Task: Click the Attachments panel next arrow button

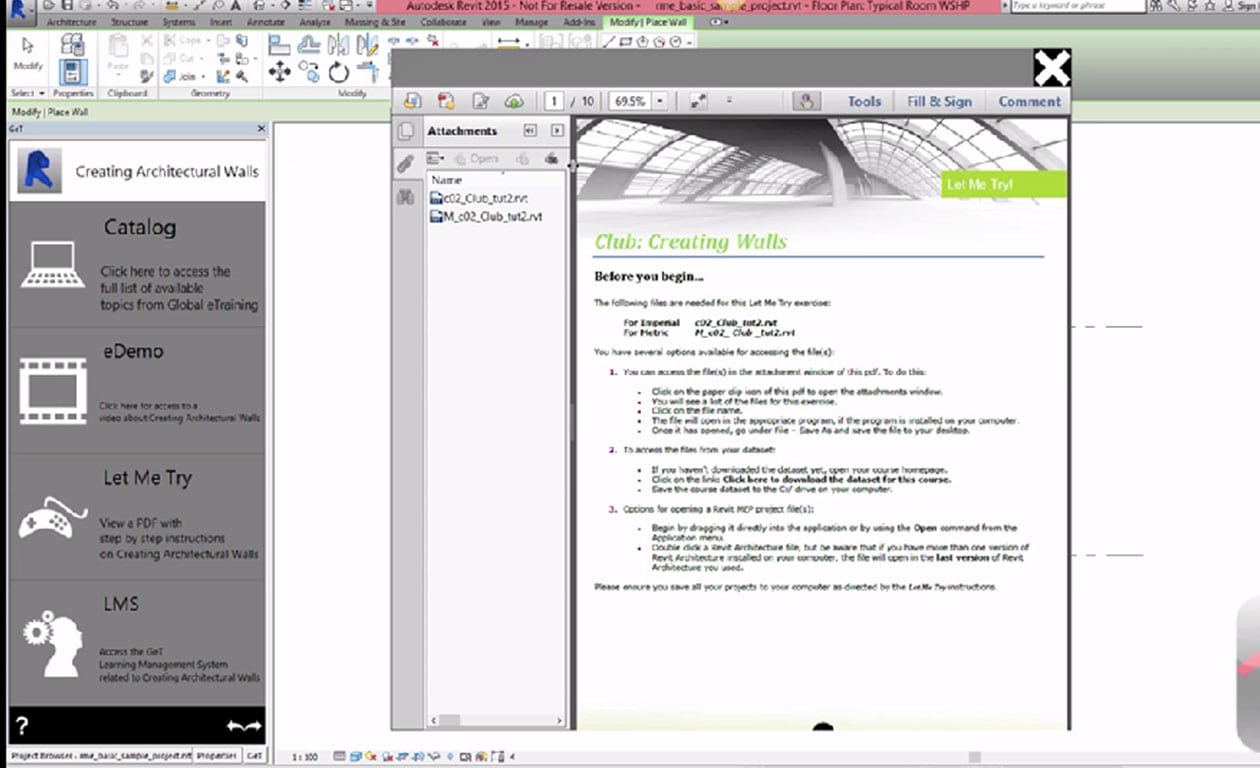Action: [557, 131]
